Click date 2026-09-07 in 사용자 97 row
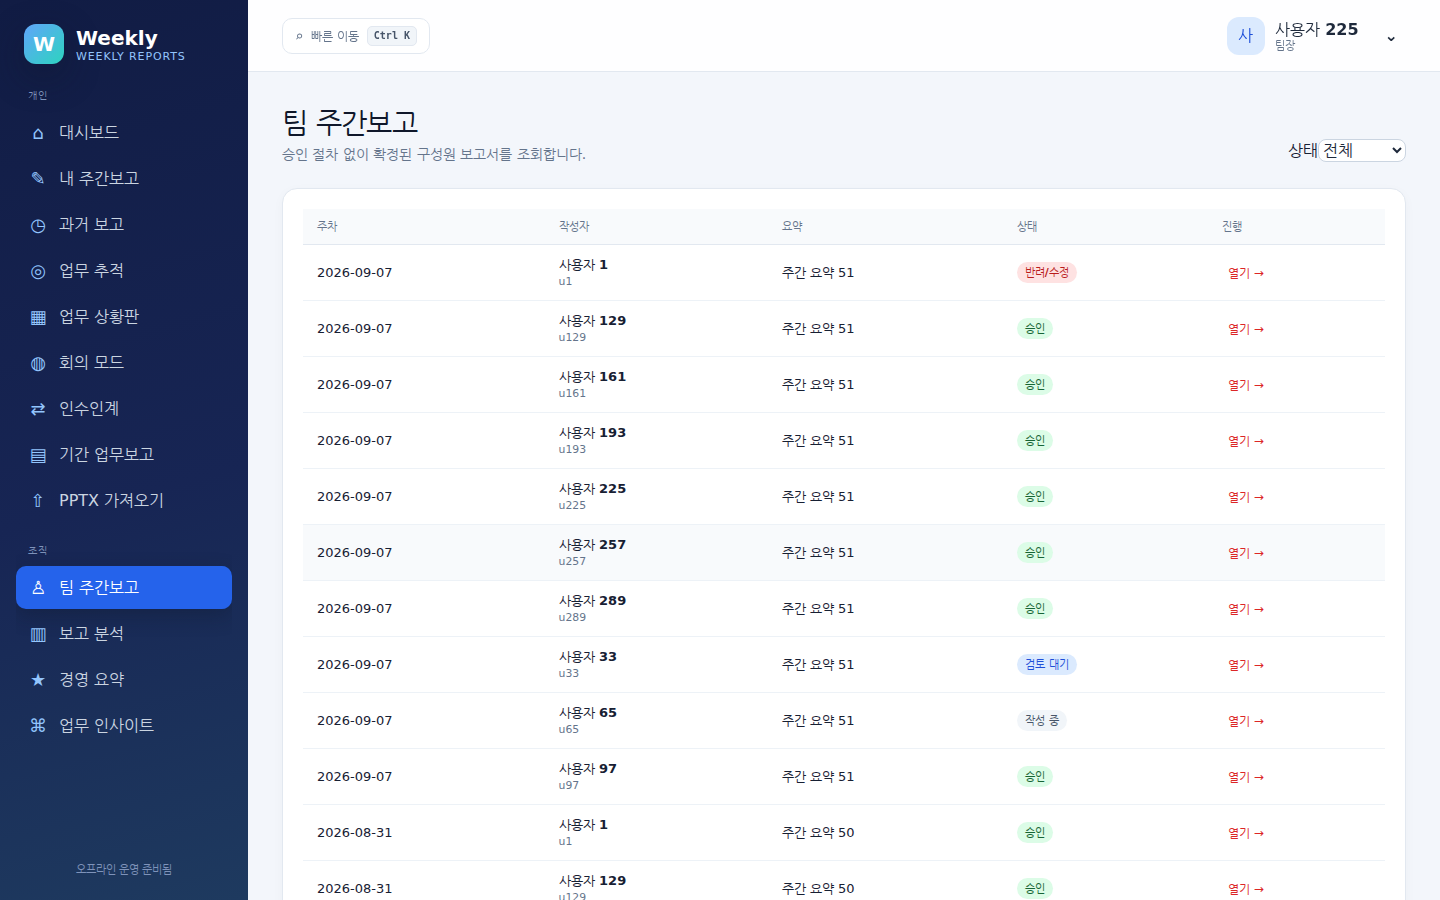The image size is (1440, 900). coord(354,777)
